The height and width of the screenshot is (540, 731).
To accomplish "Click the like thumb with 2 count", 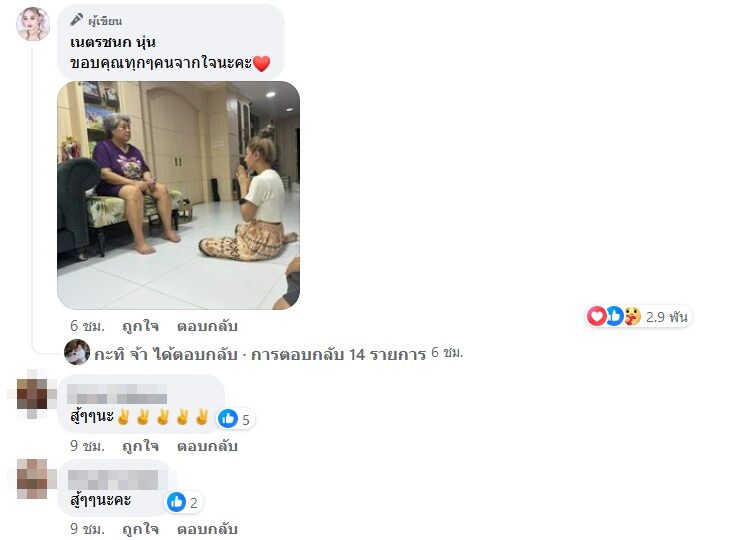I will [176, 502].
